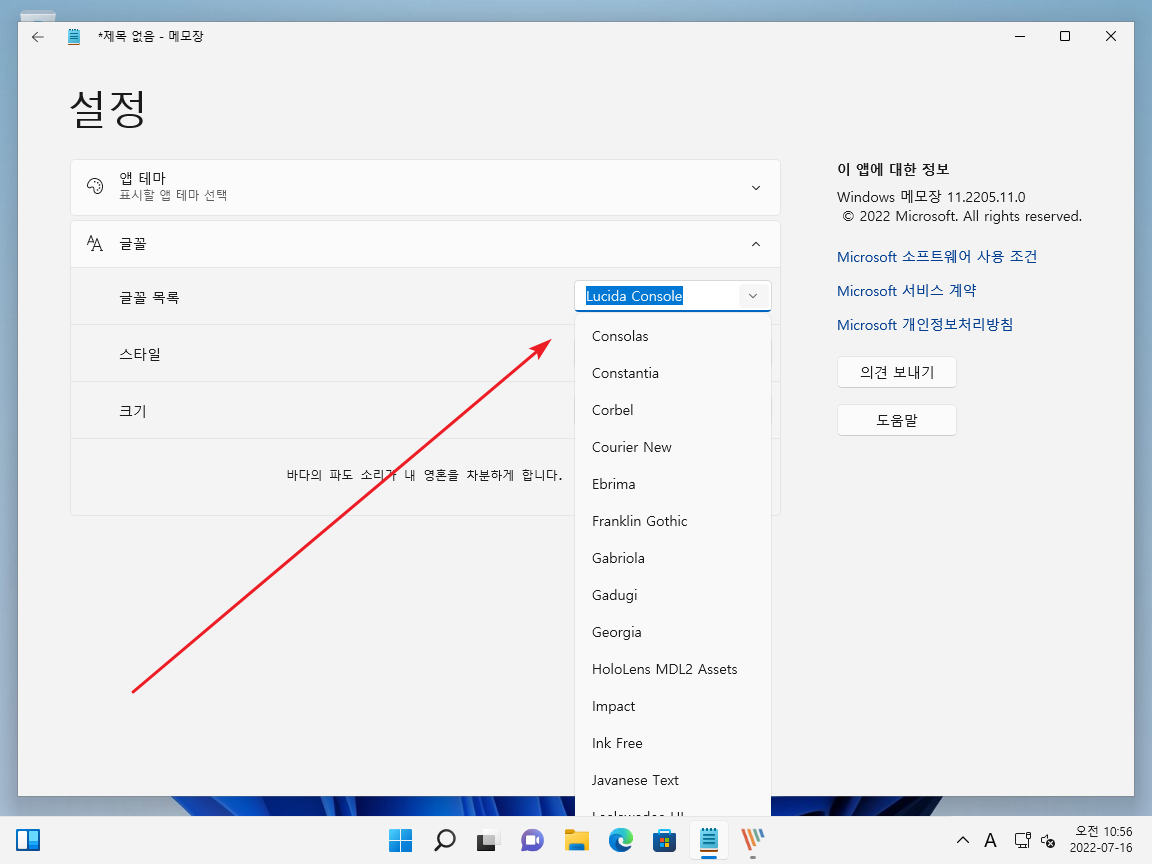The height and width of the screenshot is (864, 1152).
Task: Open Microsoft 소프트웨어 사용 조건 link
Action: pyautogui.click(x=937, y=256)
